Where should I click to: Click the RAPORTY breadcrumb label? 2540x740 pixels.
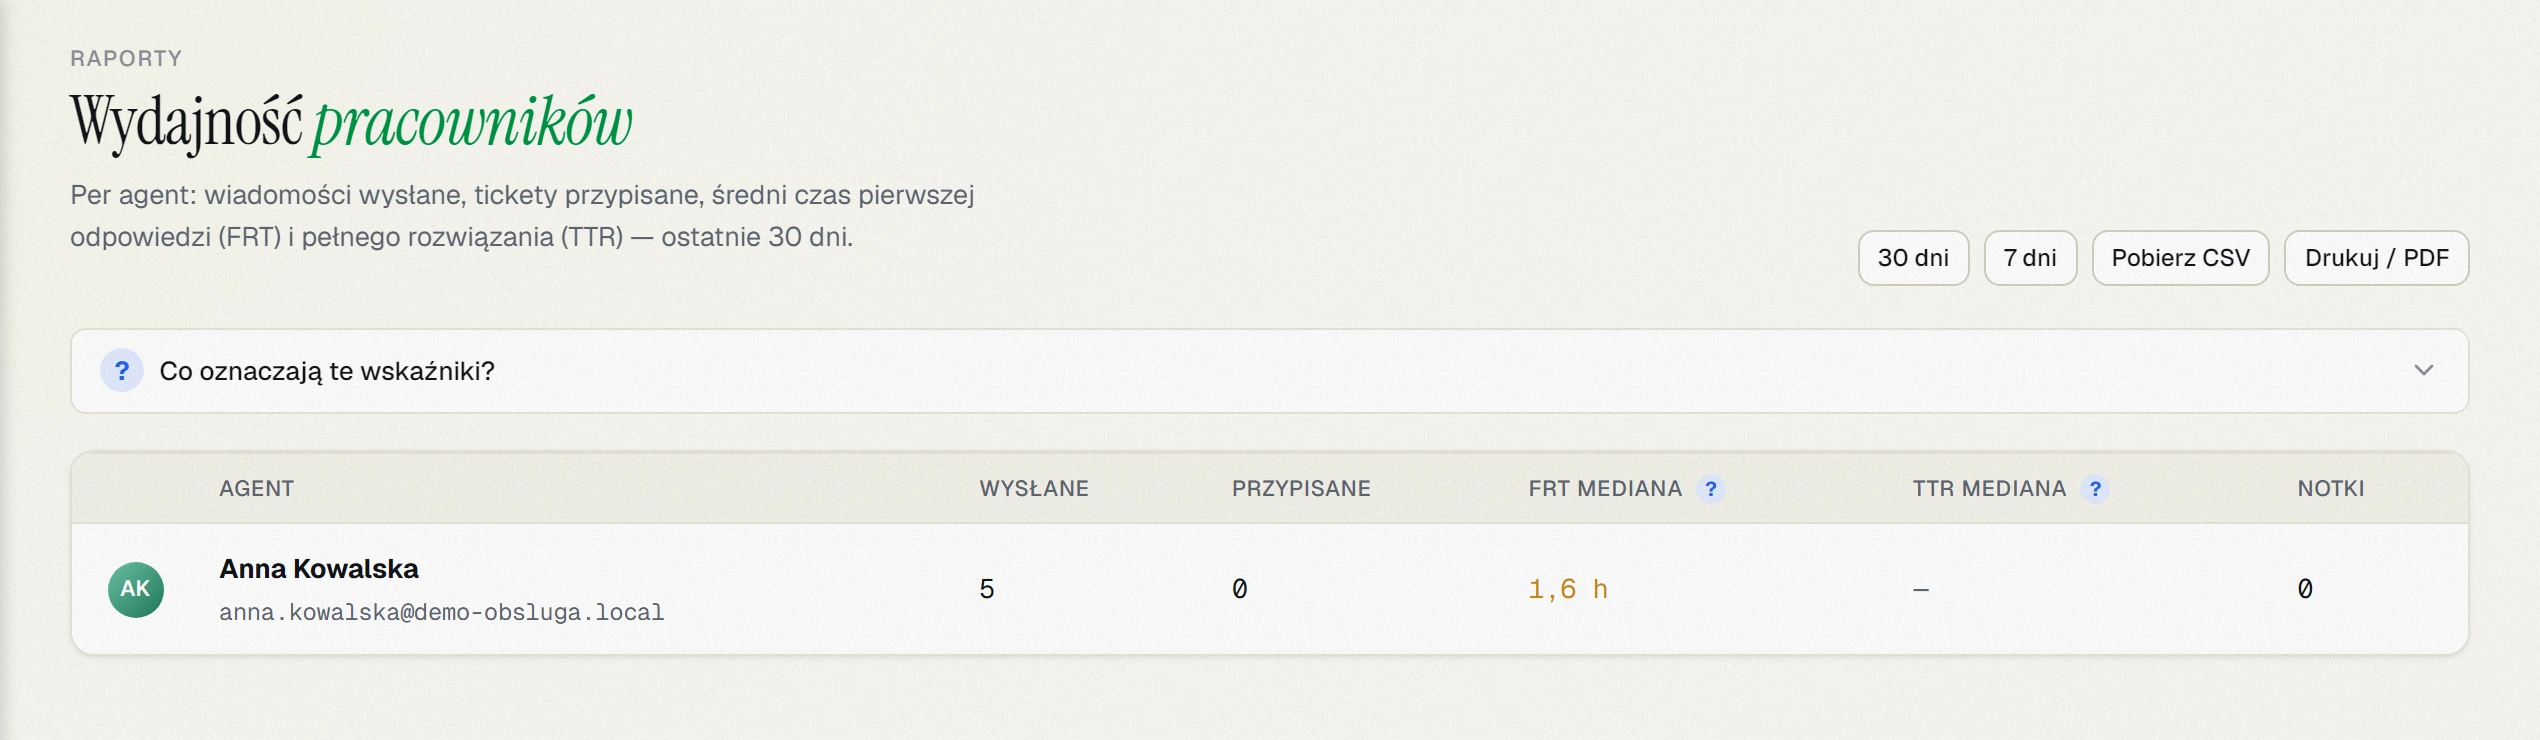(126, 58)
